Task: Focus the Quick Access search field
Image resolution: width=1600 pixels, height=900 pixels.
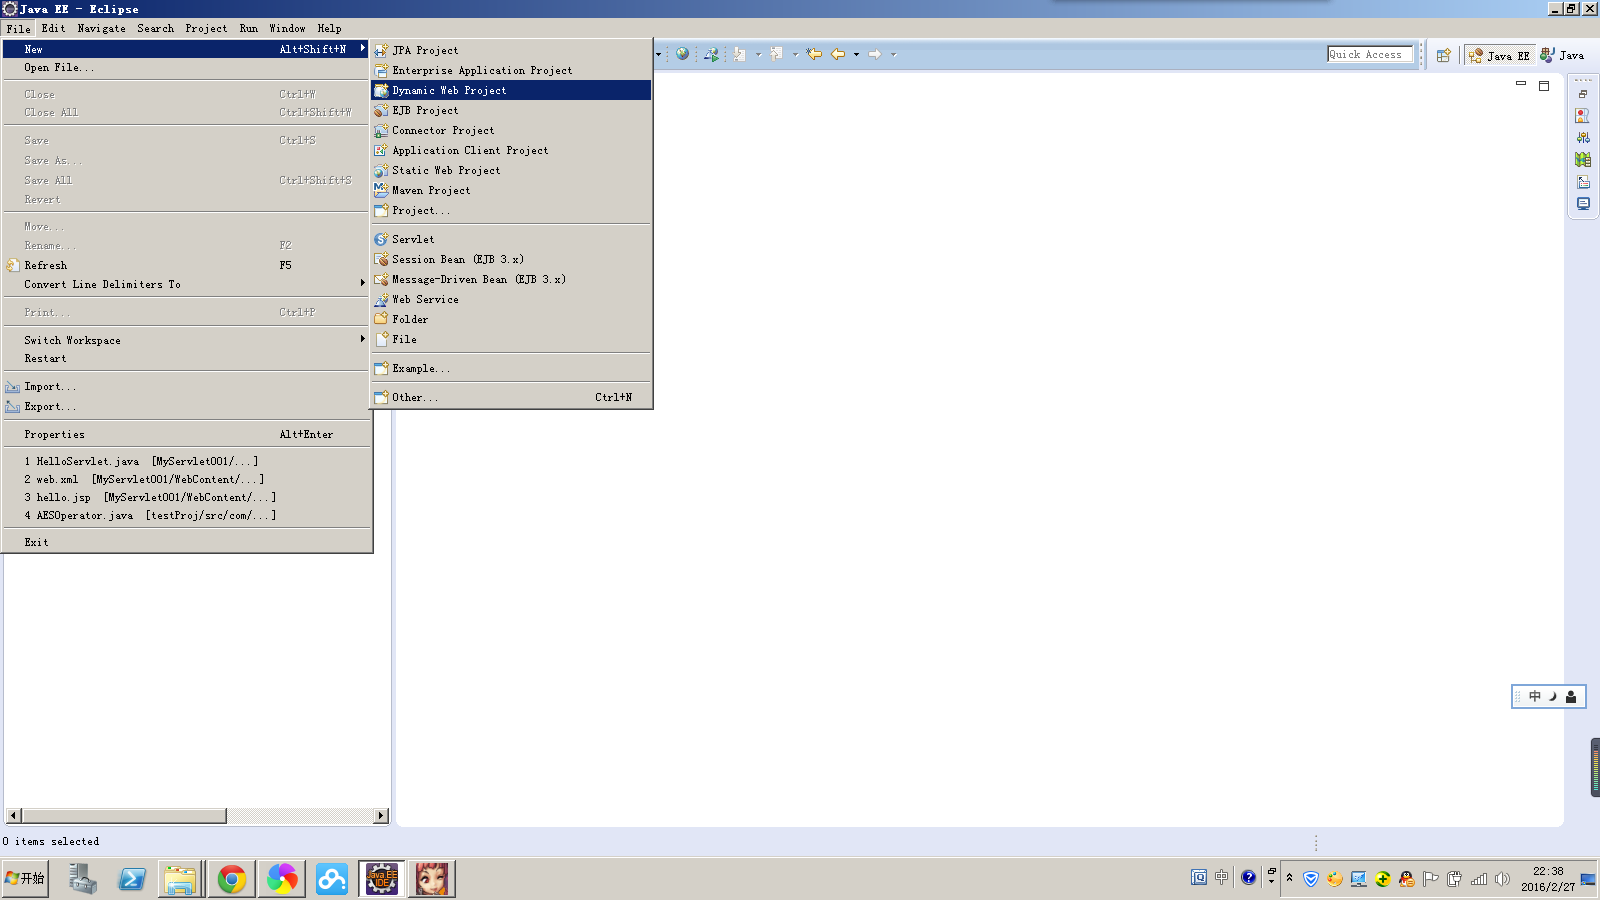Action: [x=1370, y=54]
